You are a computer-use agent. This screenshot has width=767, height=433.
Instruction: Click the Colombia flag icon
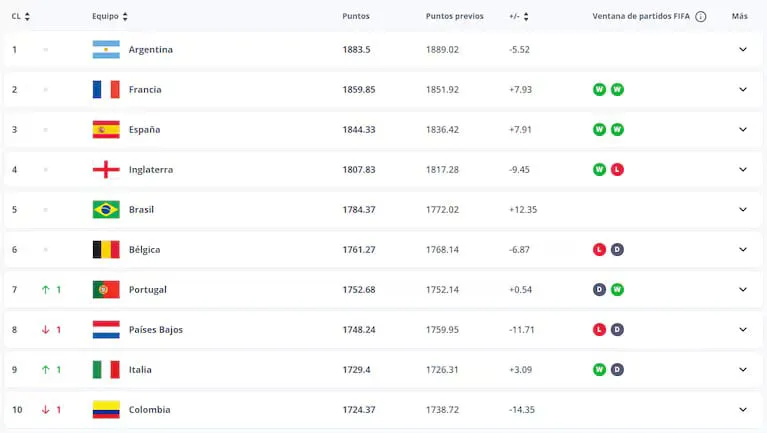pos(105,410)
